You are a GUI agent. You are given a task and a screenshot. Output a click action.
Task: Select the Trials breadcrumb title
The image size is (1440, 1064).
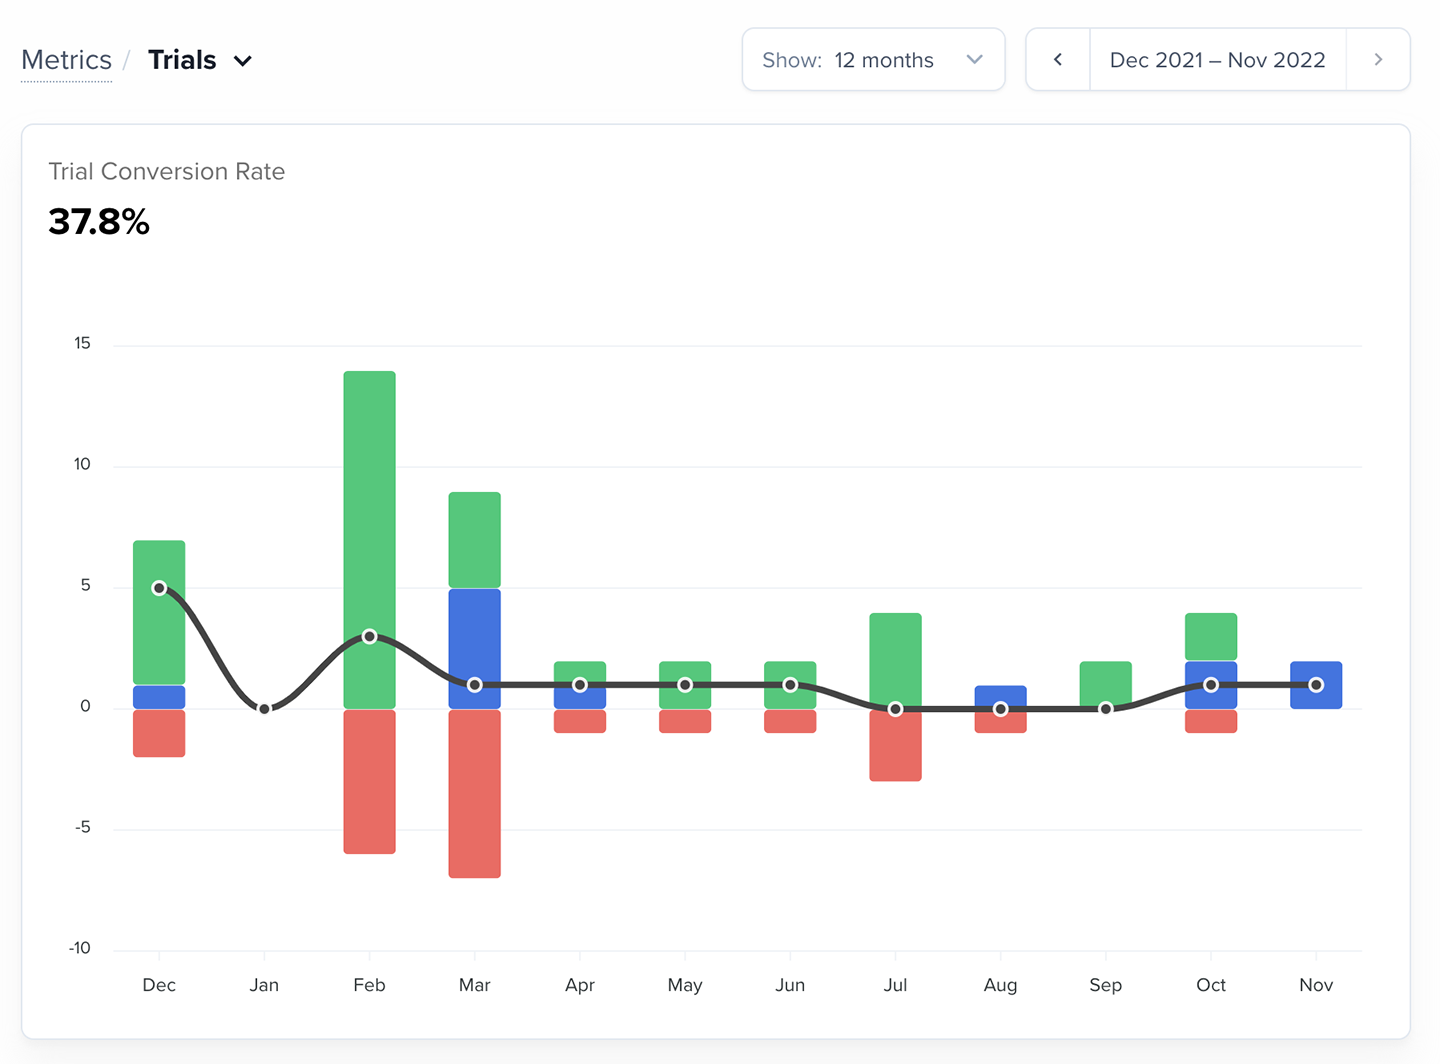(x=182, y=60)
